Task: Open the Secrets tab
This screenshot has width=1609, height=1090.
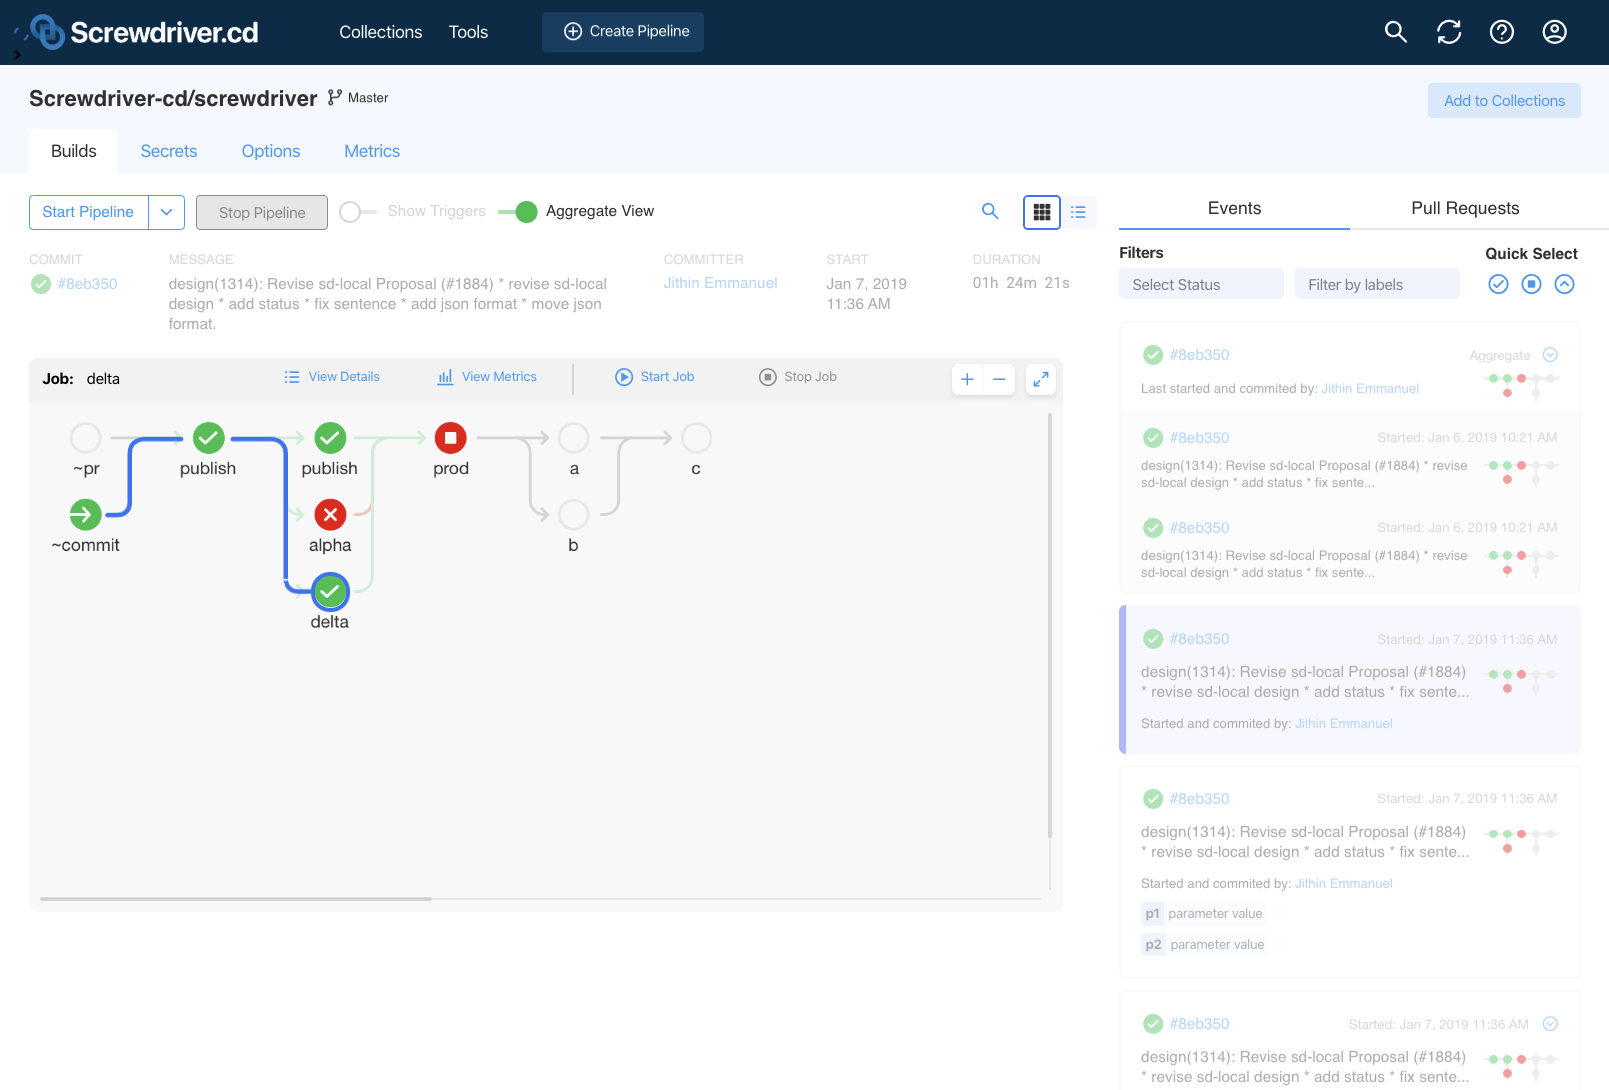Action: pos(169,151)
